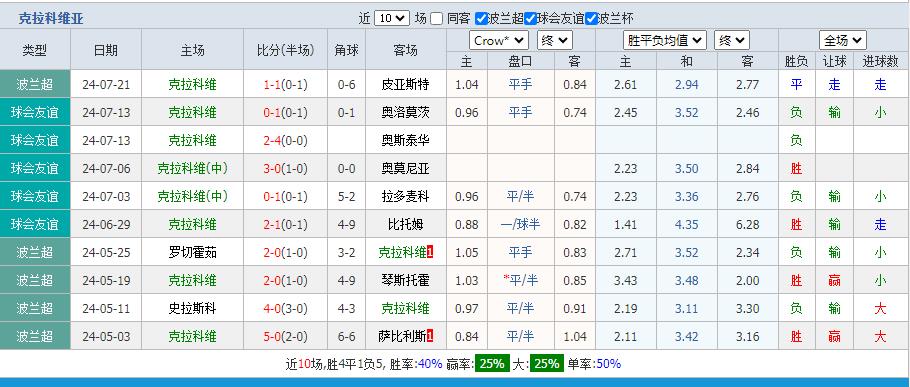This screenshot has width=910, height=387.
Task: Click the 波兰超 type cell on the 24-07-21 row
Action: [x=35, y=85]
